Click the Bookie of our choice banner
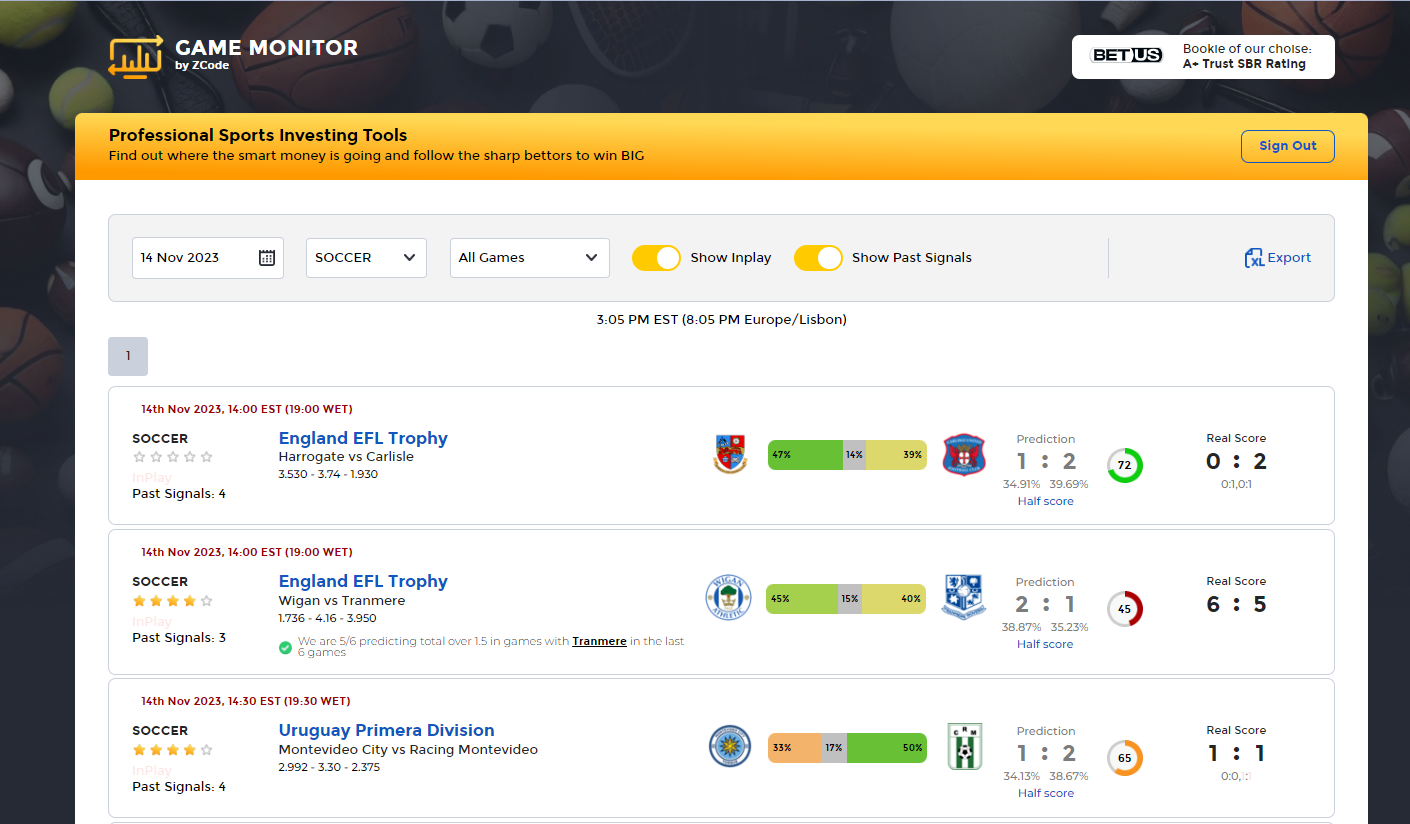Image resolution: width=1410 pixels, height=824 pixels. (x=1203, y=57)
